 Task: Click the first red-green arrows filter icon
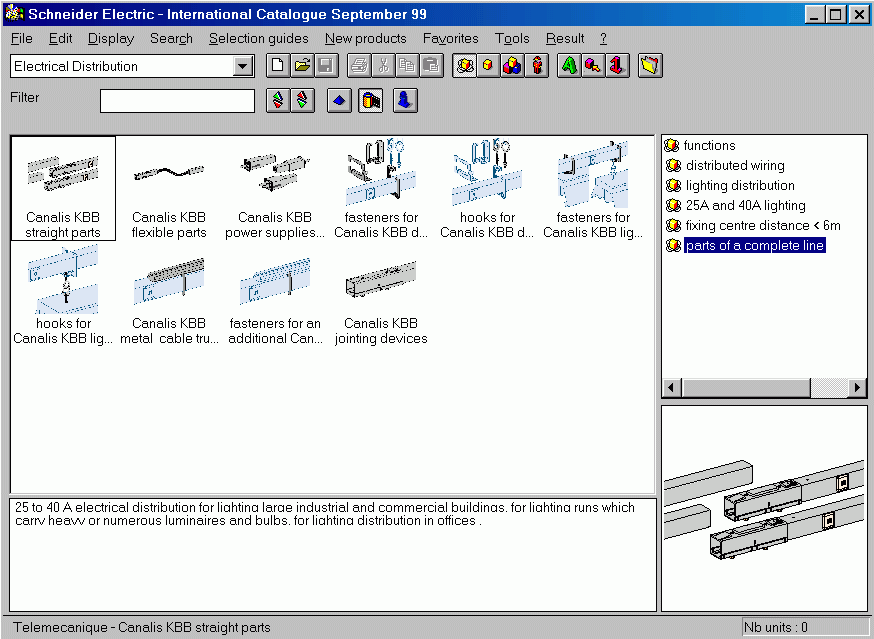278,101
